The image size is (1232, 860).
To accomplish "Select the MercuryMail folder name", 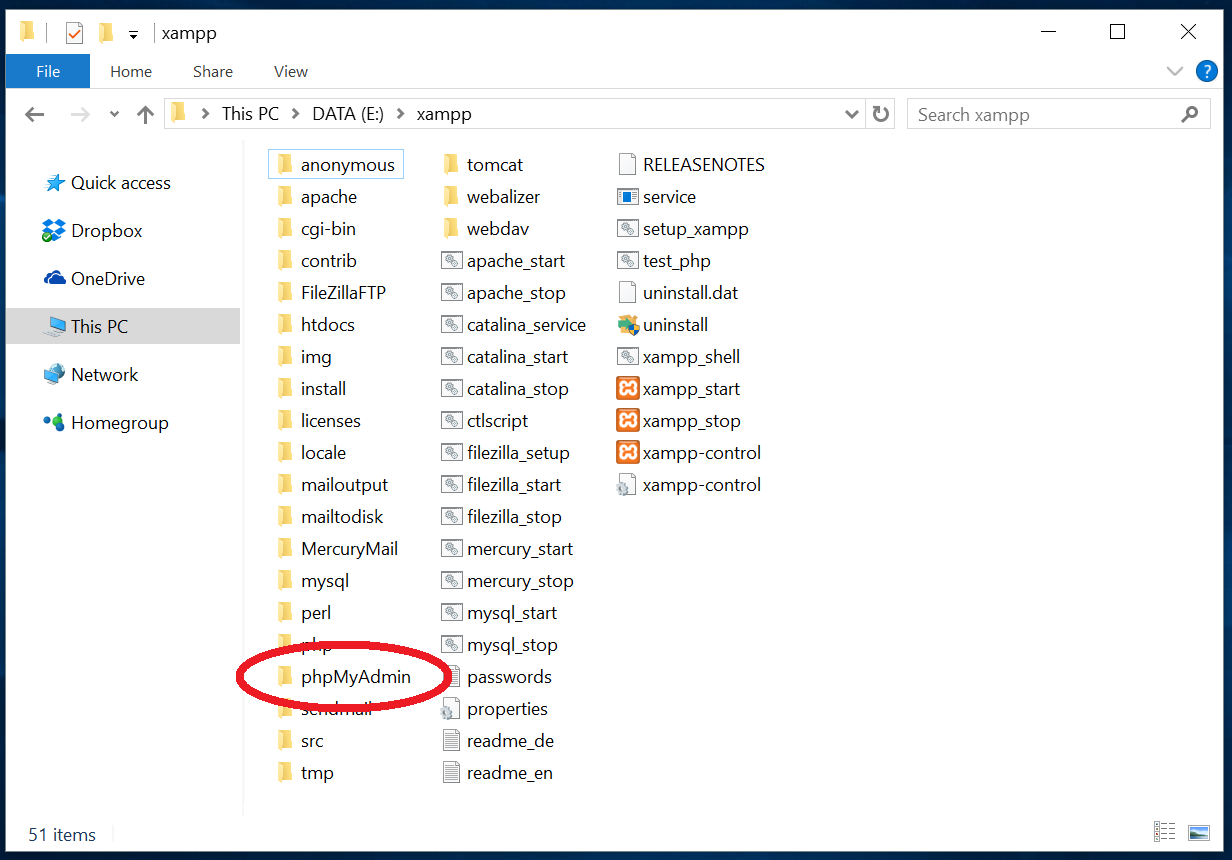I will [349, 549].
